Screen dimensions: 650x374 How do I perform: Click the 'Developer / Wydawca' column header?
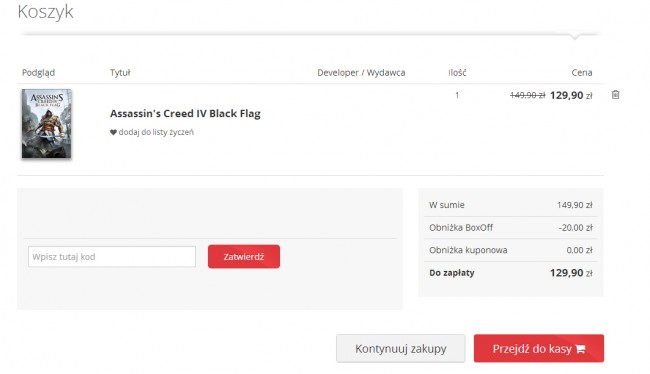click(361, 73)
